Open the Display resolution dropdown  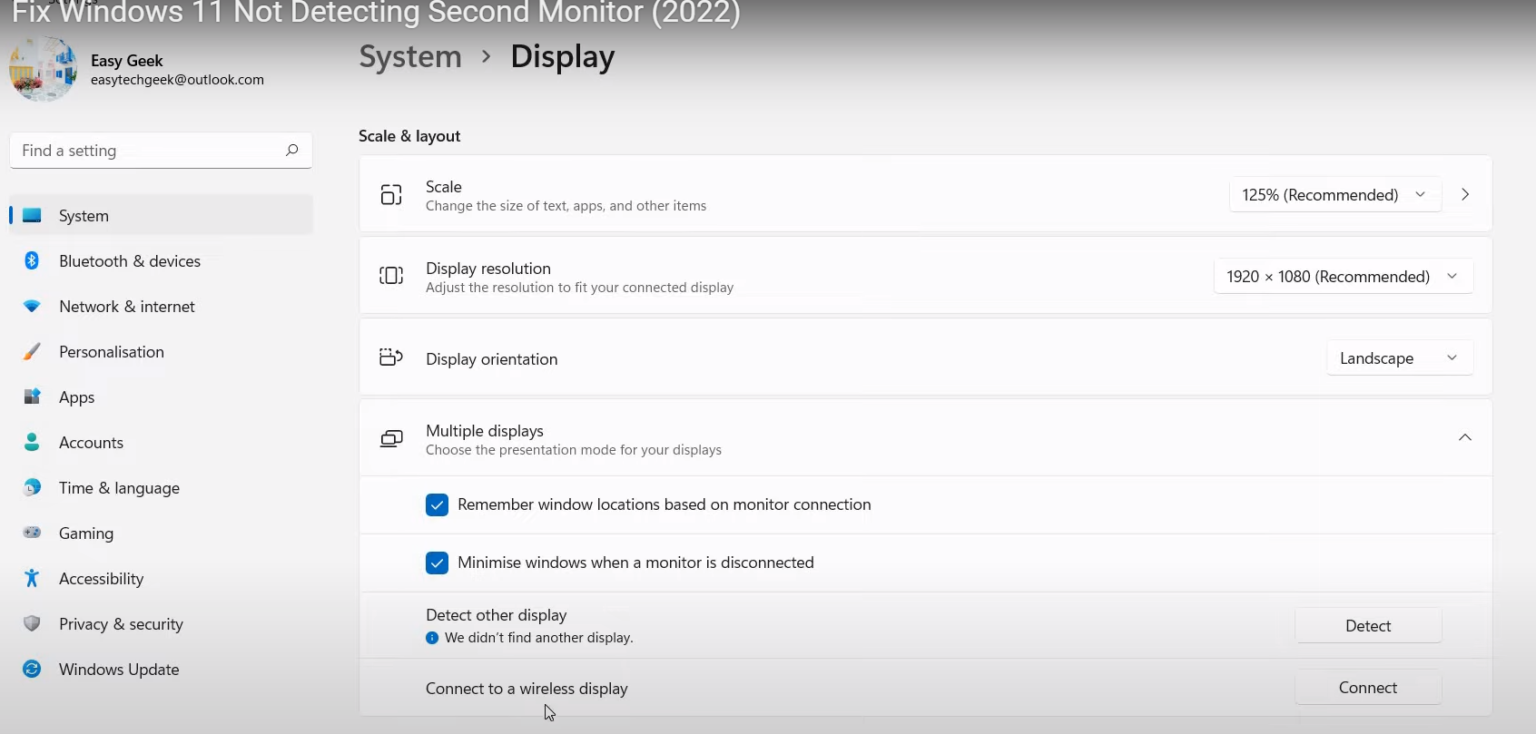tap(1342, 276)
